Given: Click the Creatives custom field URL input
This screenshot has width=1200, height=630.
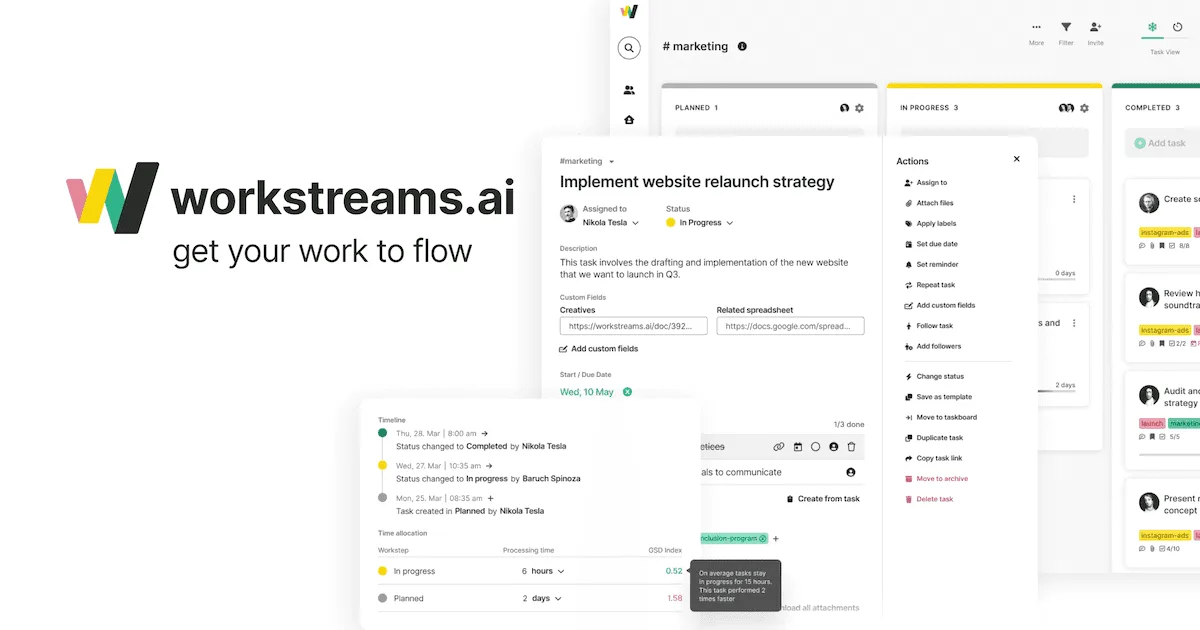Looking at the screenshot, I should coord(633,325).
